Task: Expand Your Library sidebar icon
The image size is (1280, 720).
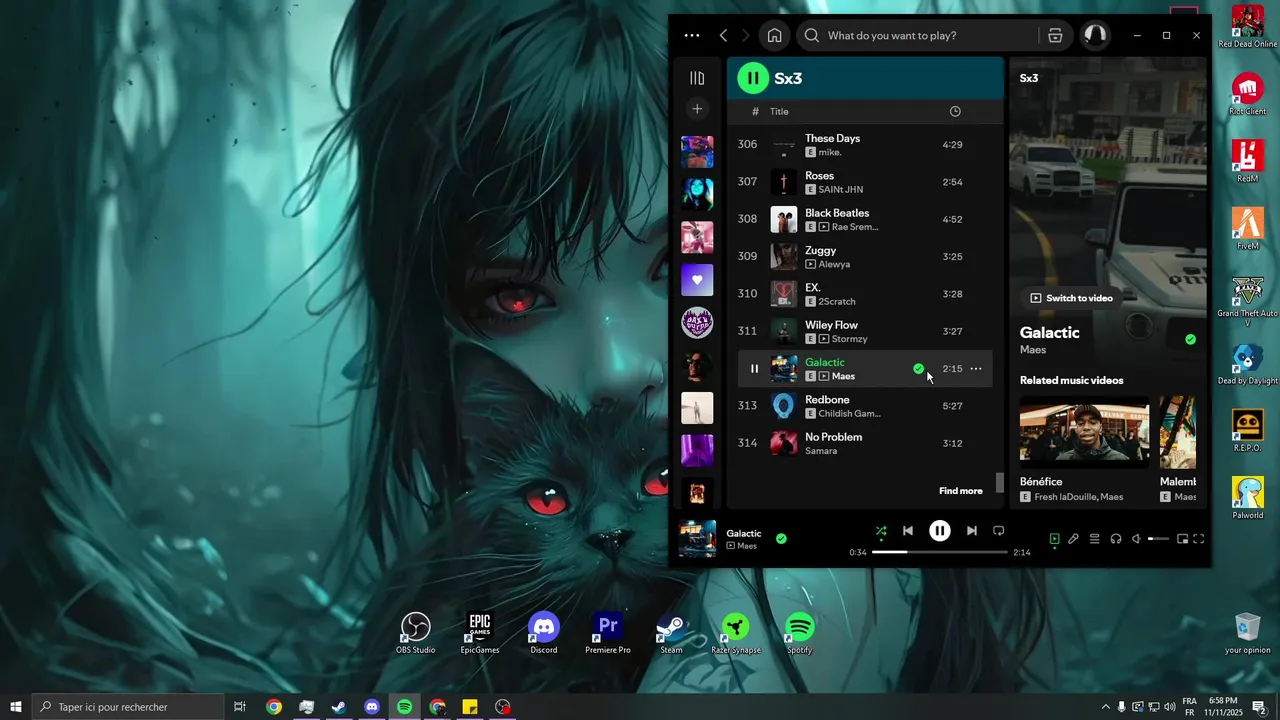Action: (x=697, y=78)
